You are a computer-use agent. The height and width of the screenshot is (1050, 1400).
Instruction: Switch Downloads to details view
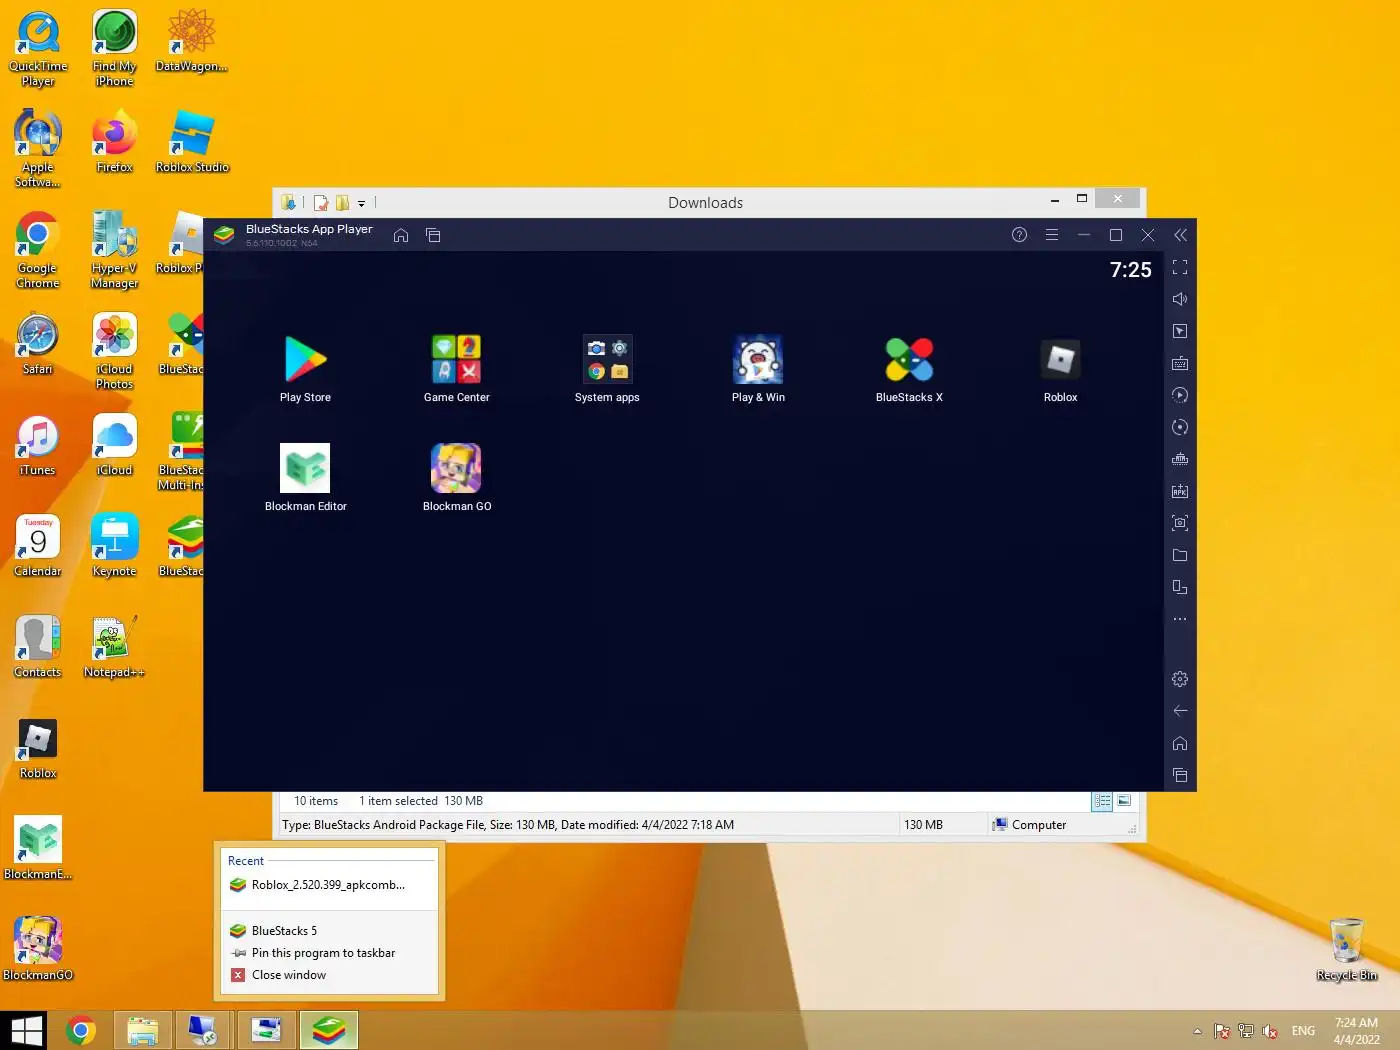pyautogui.click(x=1102, y=801)
